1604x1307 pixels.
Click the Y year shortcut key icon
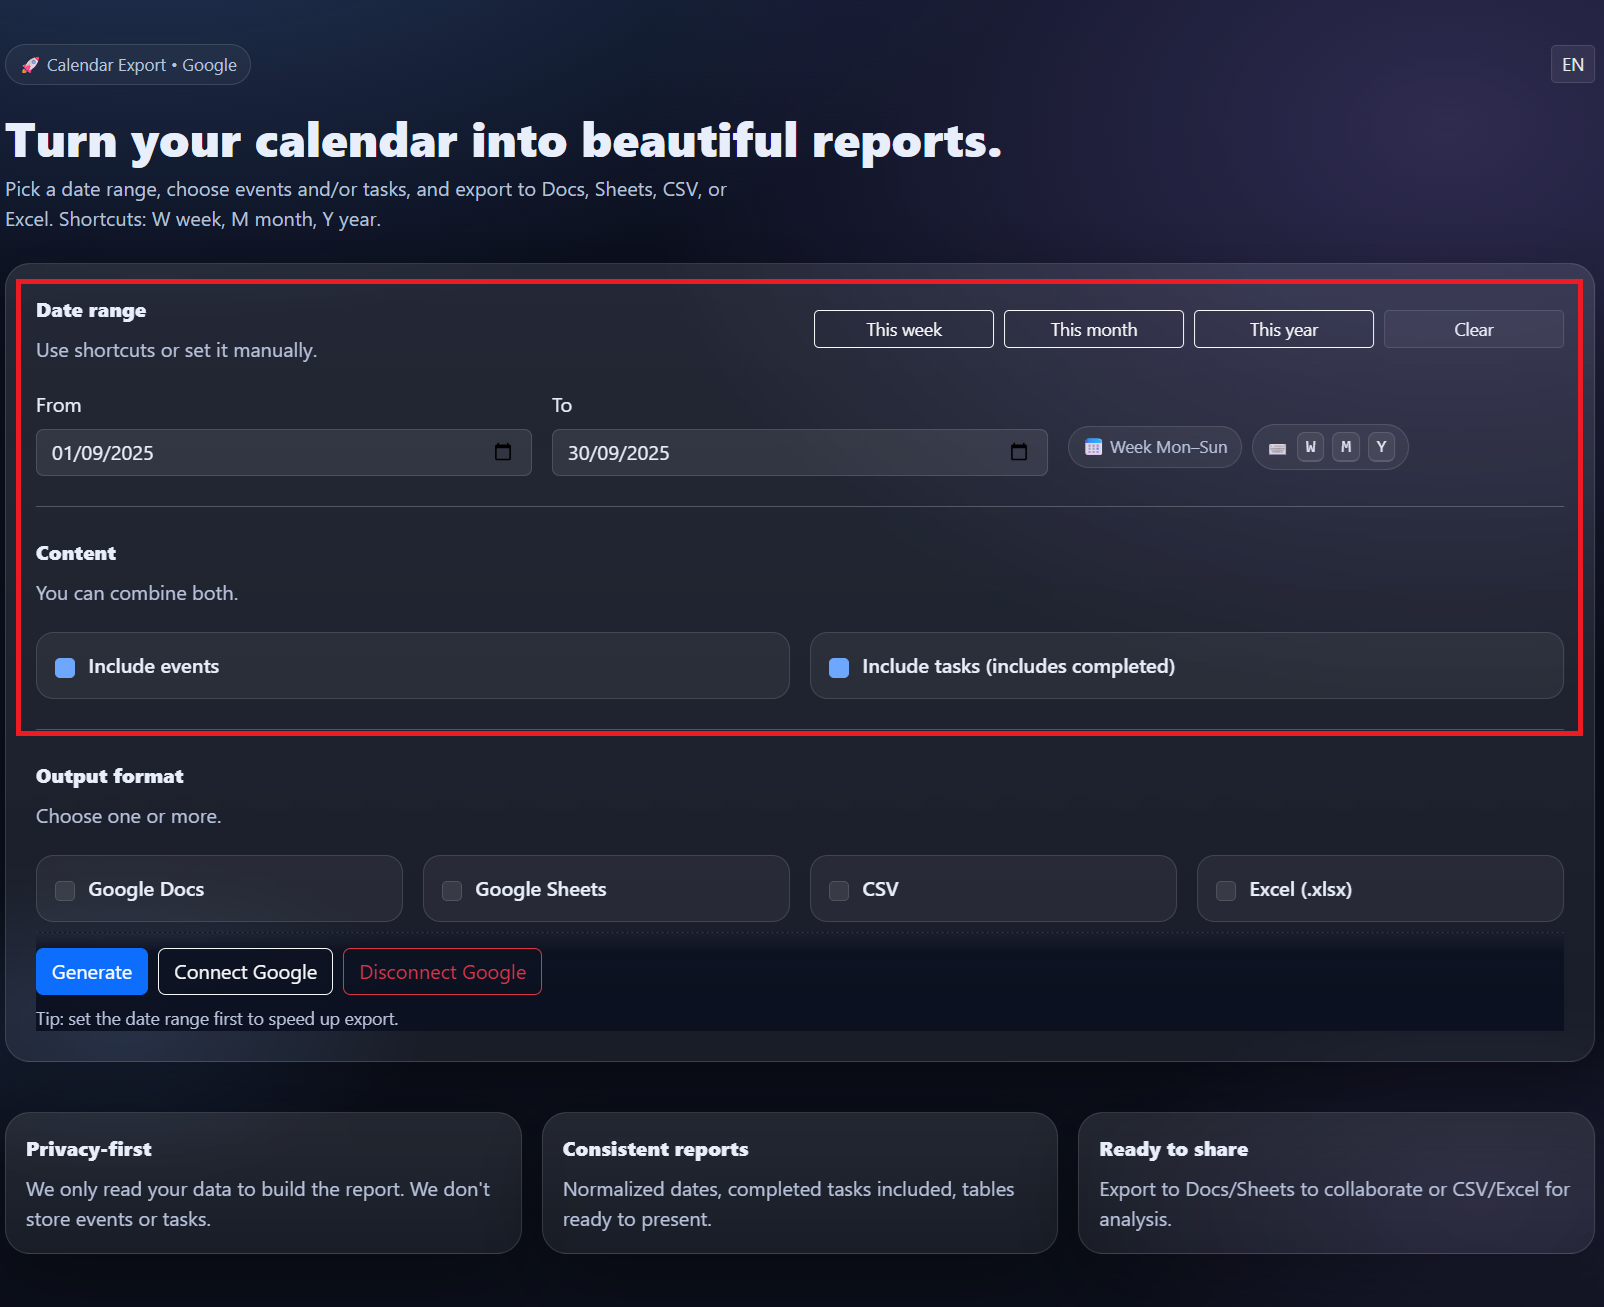click(x=1381, y=447)
